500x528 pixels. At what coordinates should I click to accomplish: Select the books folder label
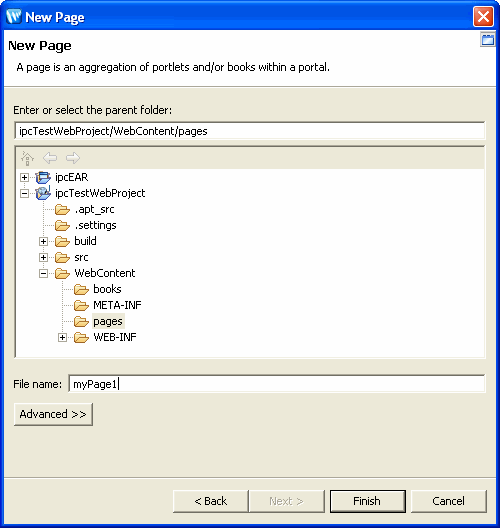point(107,289)
